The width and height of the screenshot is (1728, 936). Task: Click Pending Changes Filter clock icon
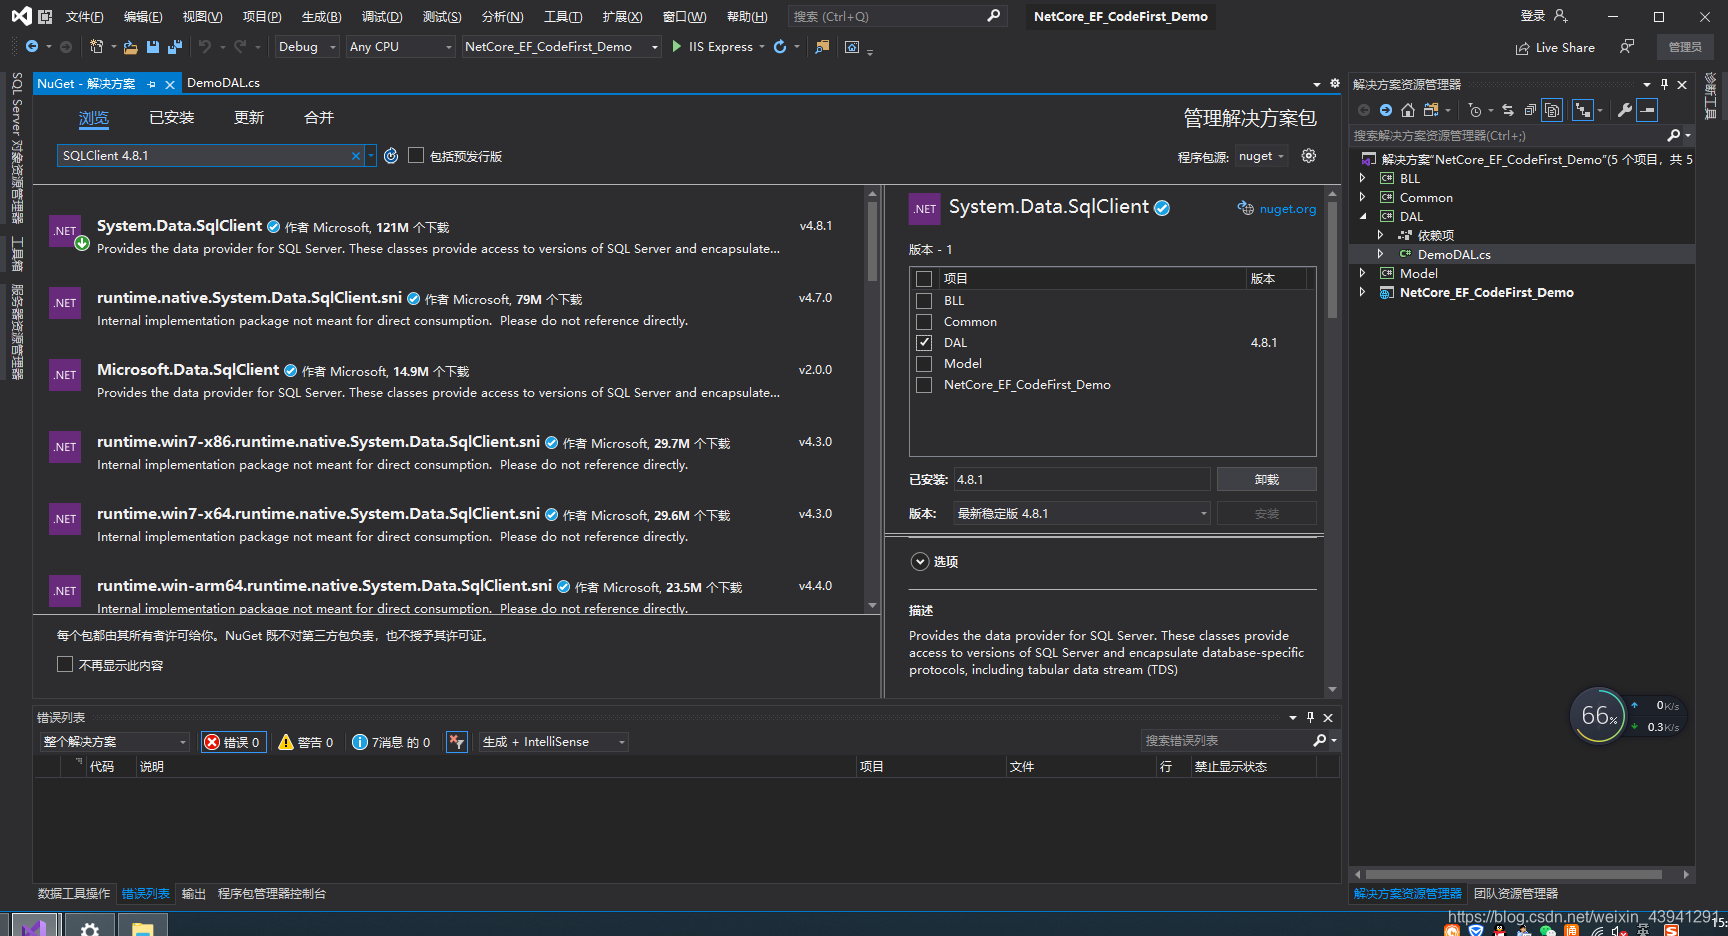pos(1475,110)
